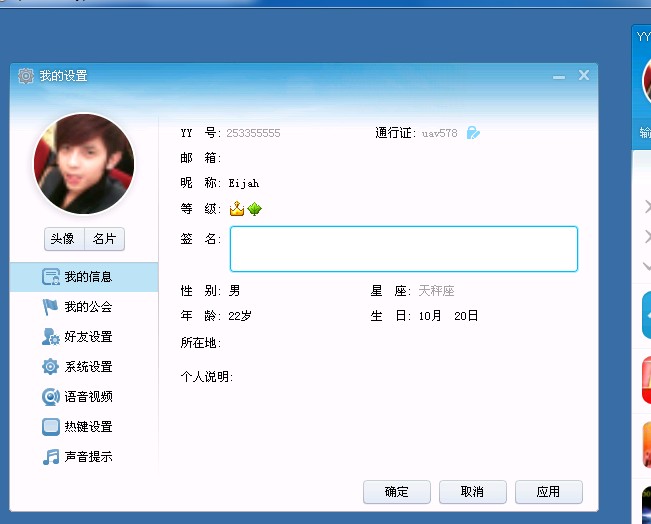
Task: Click the constellation value 天秤座
Action: tap(436, 291)
